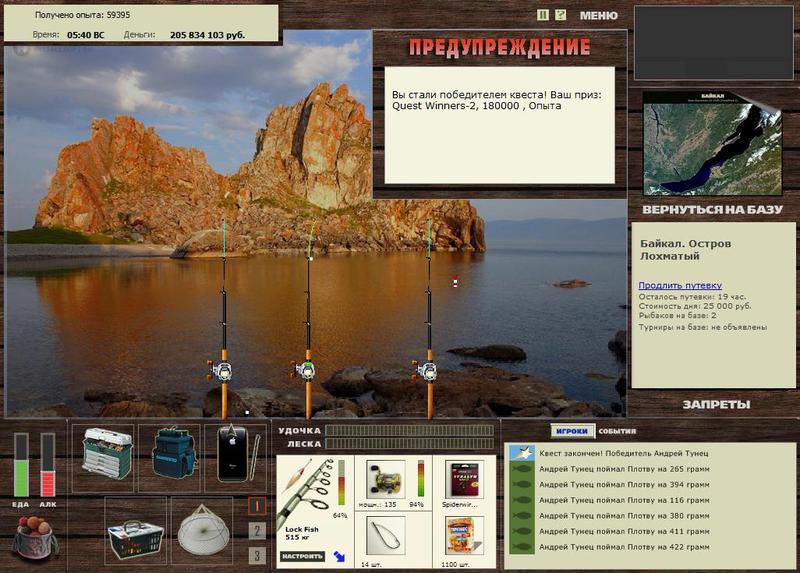Image resolution: width=800 pixels, height=573 pixels.
Task: Click the quest winner prize message text
Action: point(497,101)
